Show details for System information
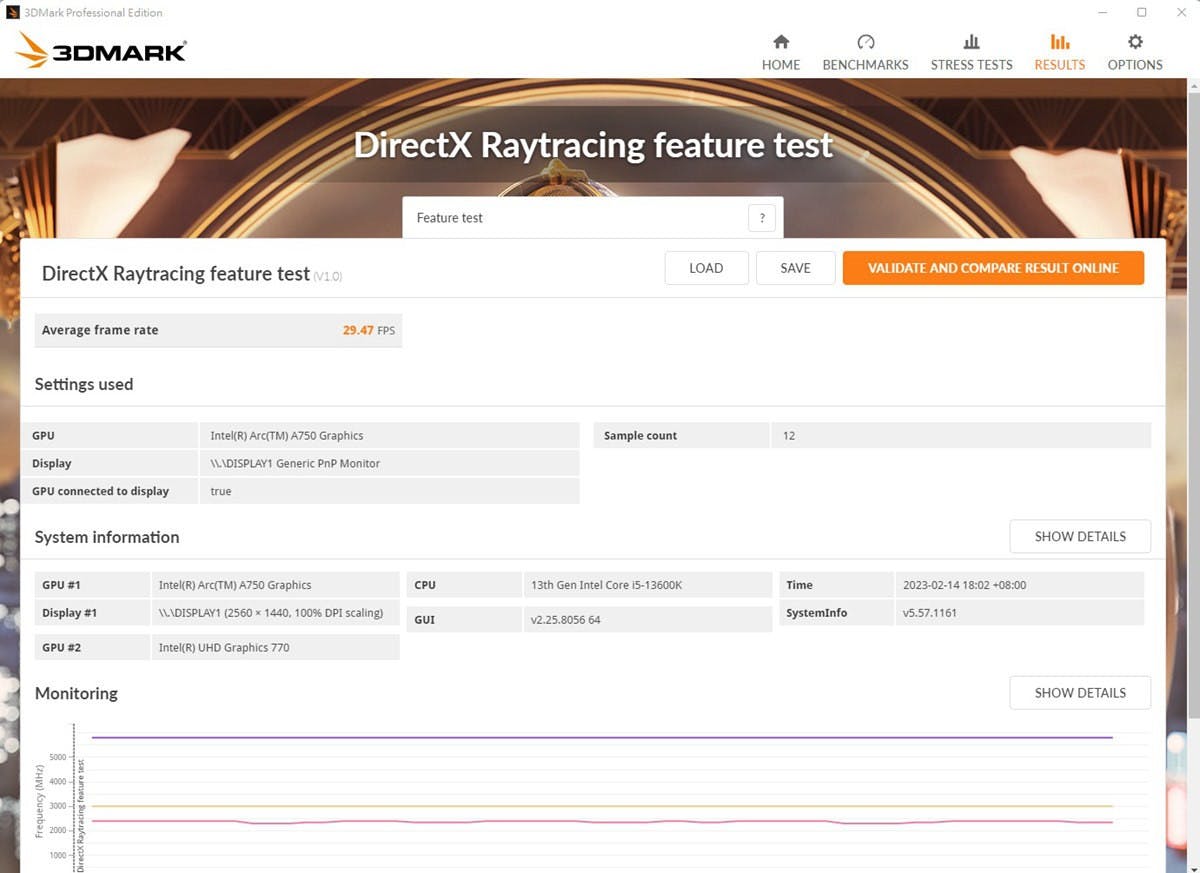 tap(1080, 537)
